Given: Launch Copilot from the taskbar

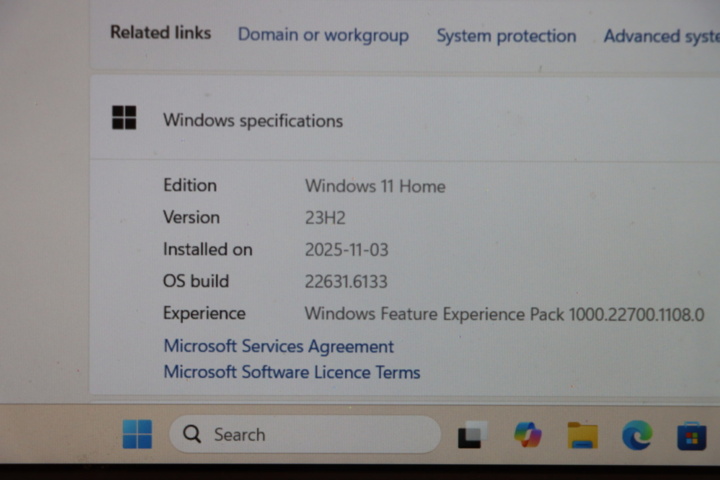Looking at the screenshot, I should click(x=528, y=435).
